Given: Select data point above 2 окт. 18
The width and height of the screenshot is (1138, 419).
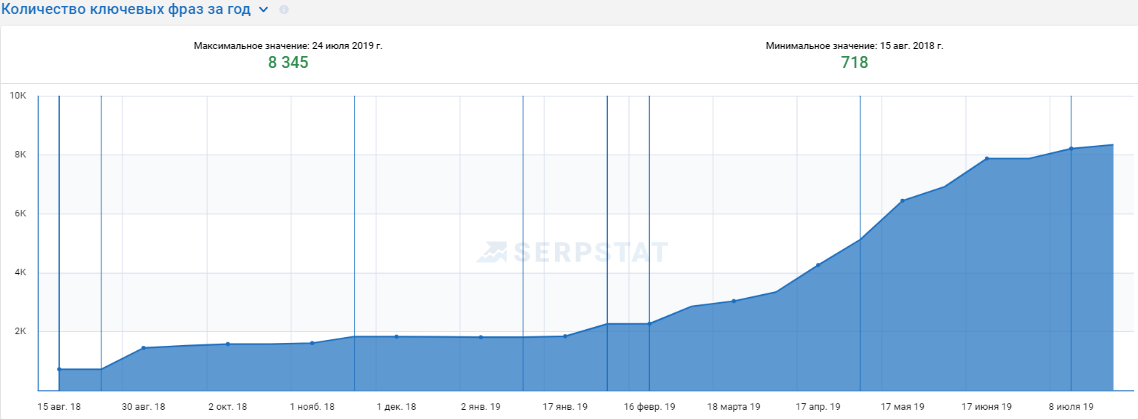Looking at the screenshot, I should (x=228, y=344).
